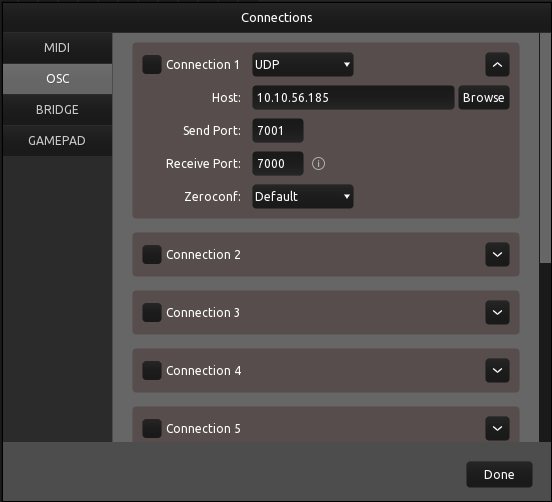
Task: Collapse Connection 1 with the up chevron
Action: point(497,64)
